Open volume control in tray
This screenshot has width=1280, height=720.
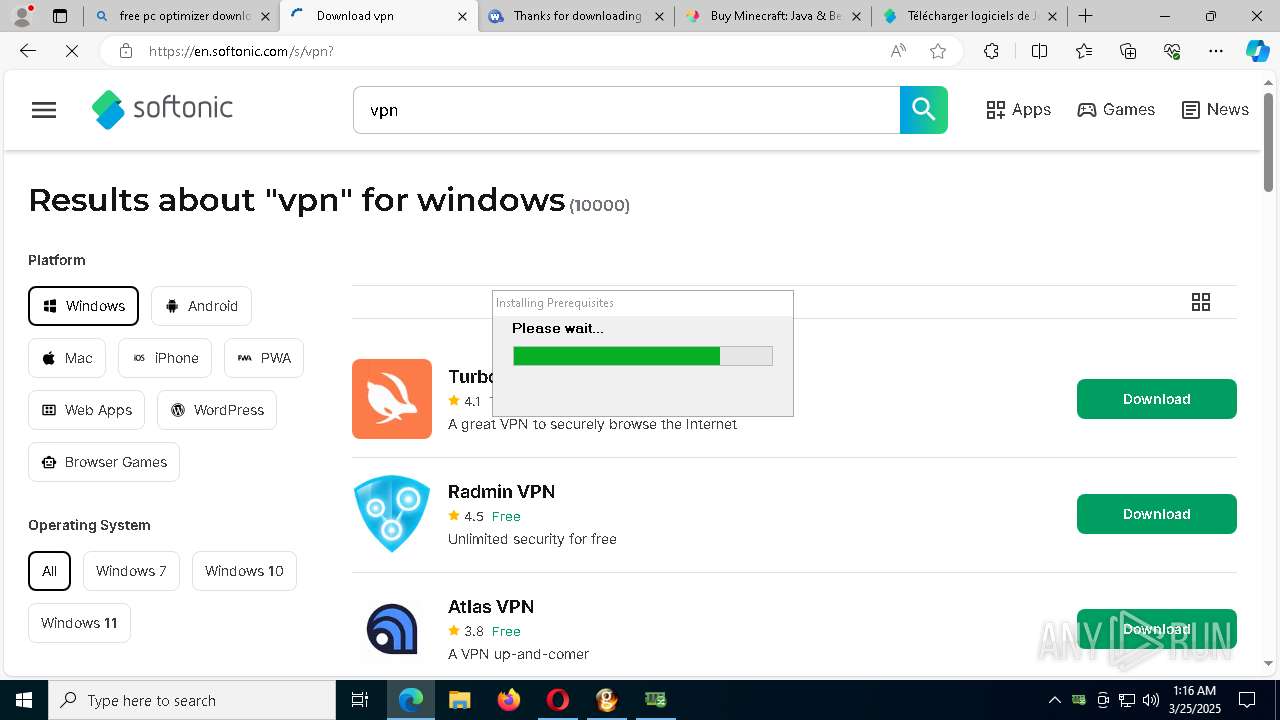coord(1151,700)
